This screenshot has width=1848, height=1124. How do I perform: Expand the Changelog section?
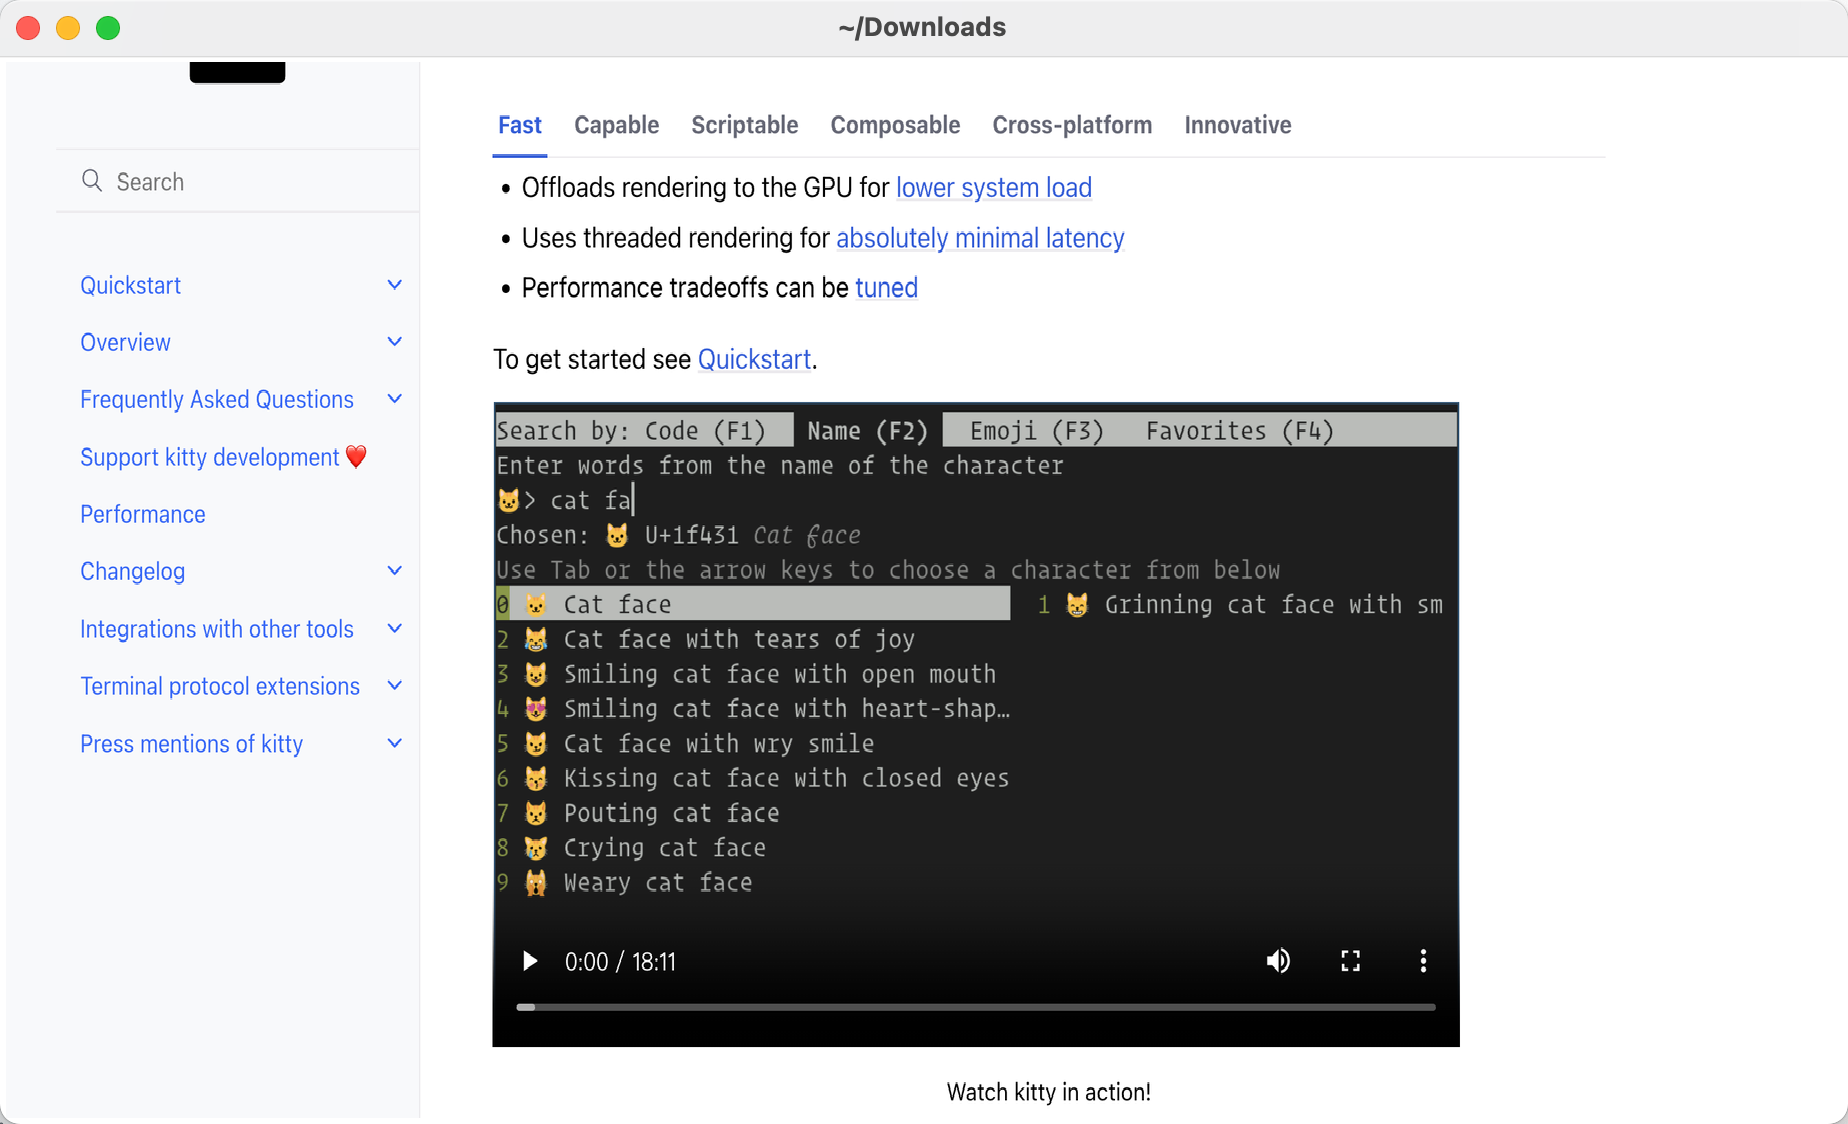click(394, 570)
